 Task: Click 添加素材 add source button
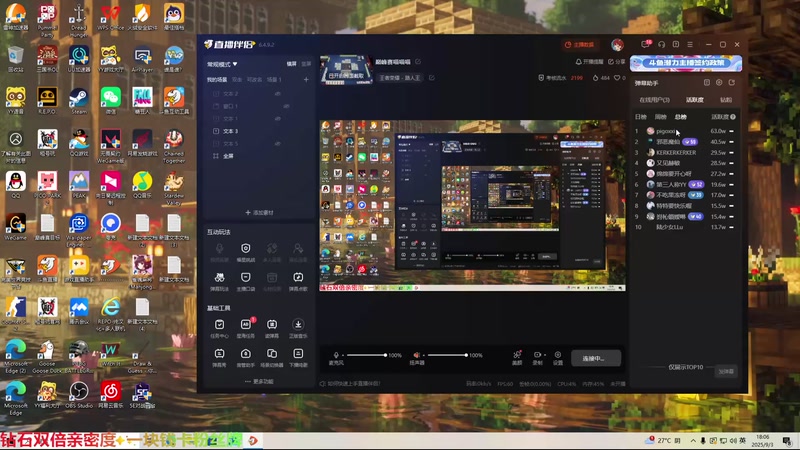[x=259, y=213]
